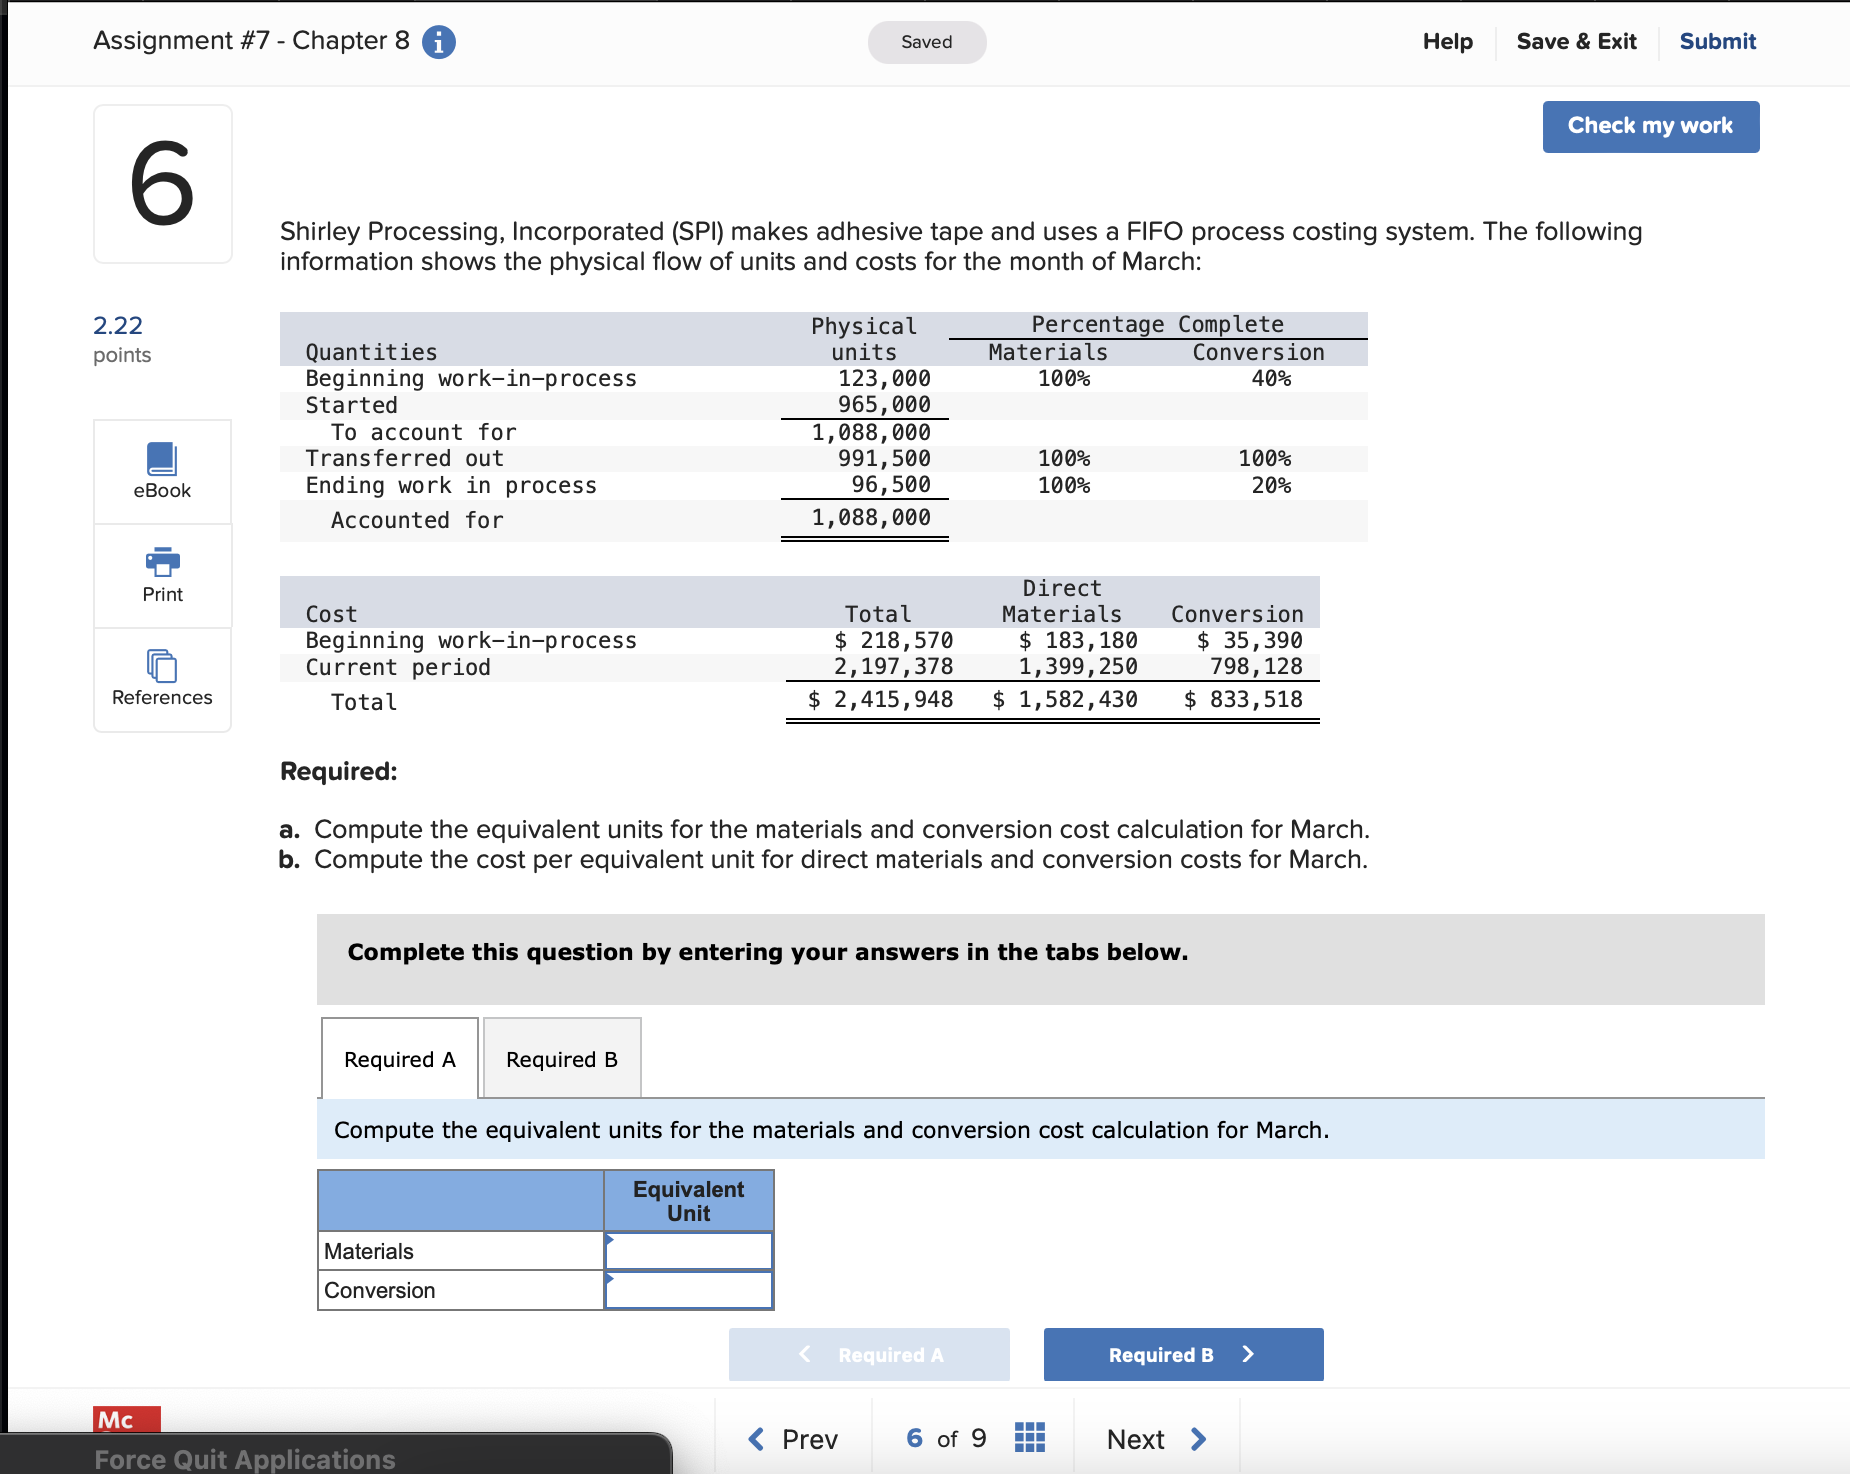Click the Saved status indicator
Viewport: 1850px width, 1474px height.
[927, 42]
